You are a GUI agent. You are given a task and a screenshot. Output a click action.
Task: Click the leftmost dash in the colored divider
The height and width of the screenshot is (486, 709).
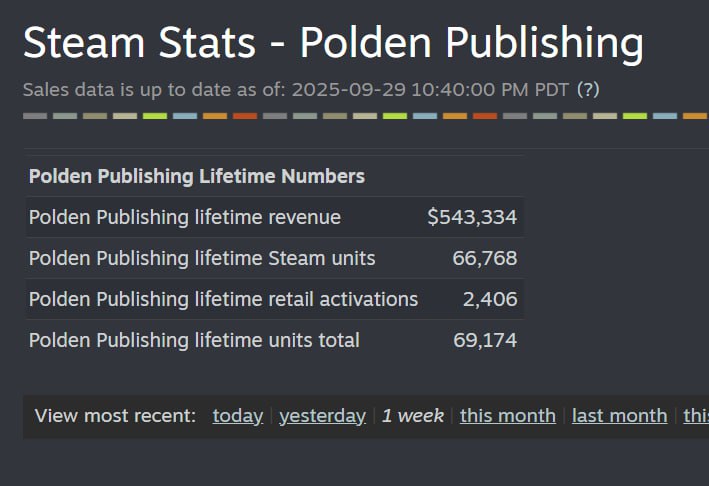(35, 116)
